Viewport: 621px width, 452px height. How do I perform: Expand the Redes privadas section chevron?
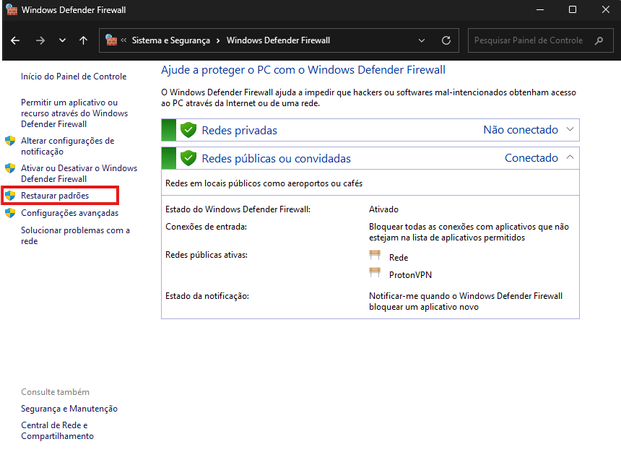tap(570, 130)
